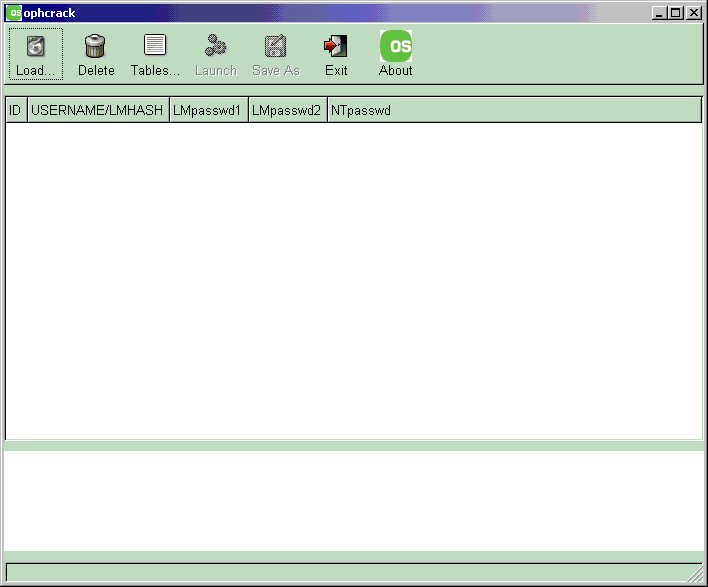Click the Save As floppy icon

[275, 46]
